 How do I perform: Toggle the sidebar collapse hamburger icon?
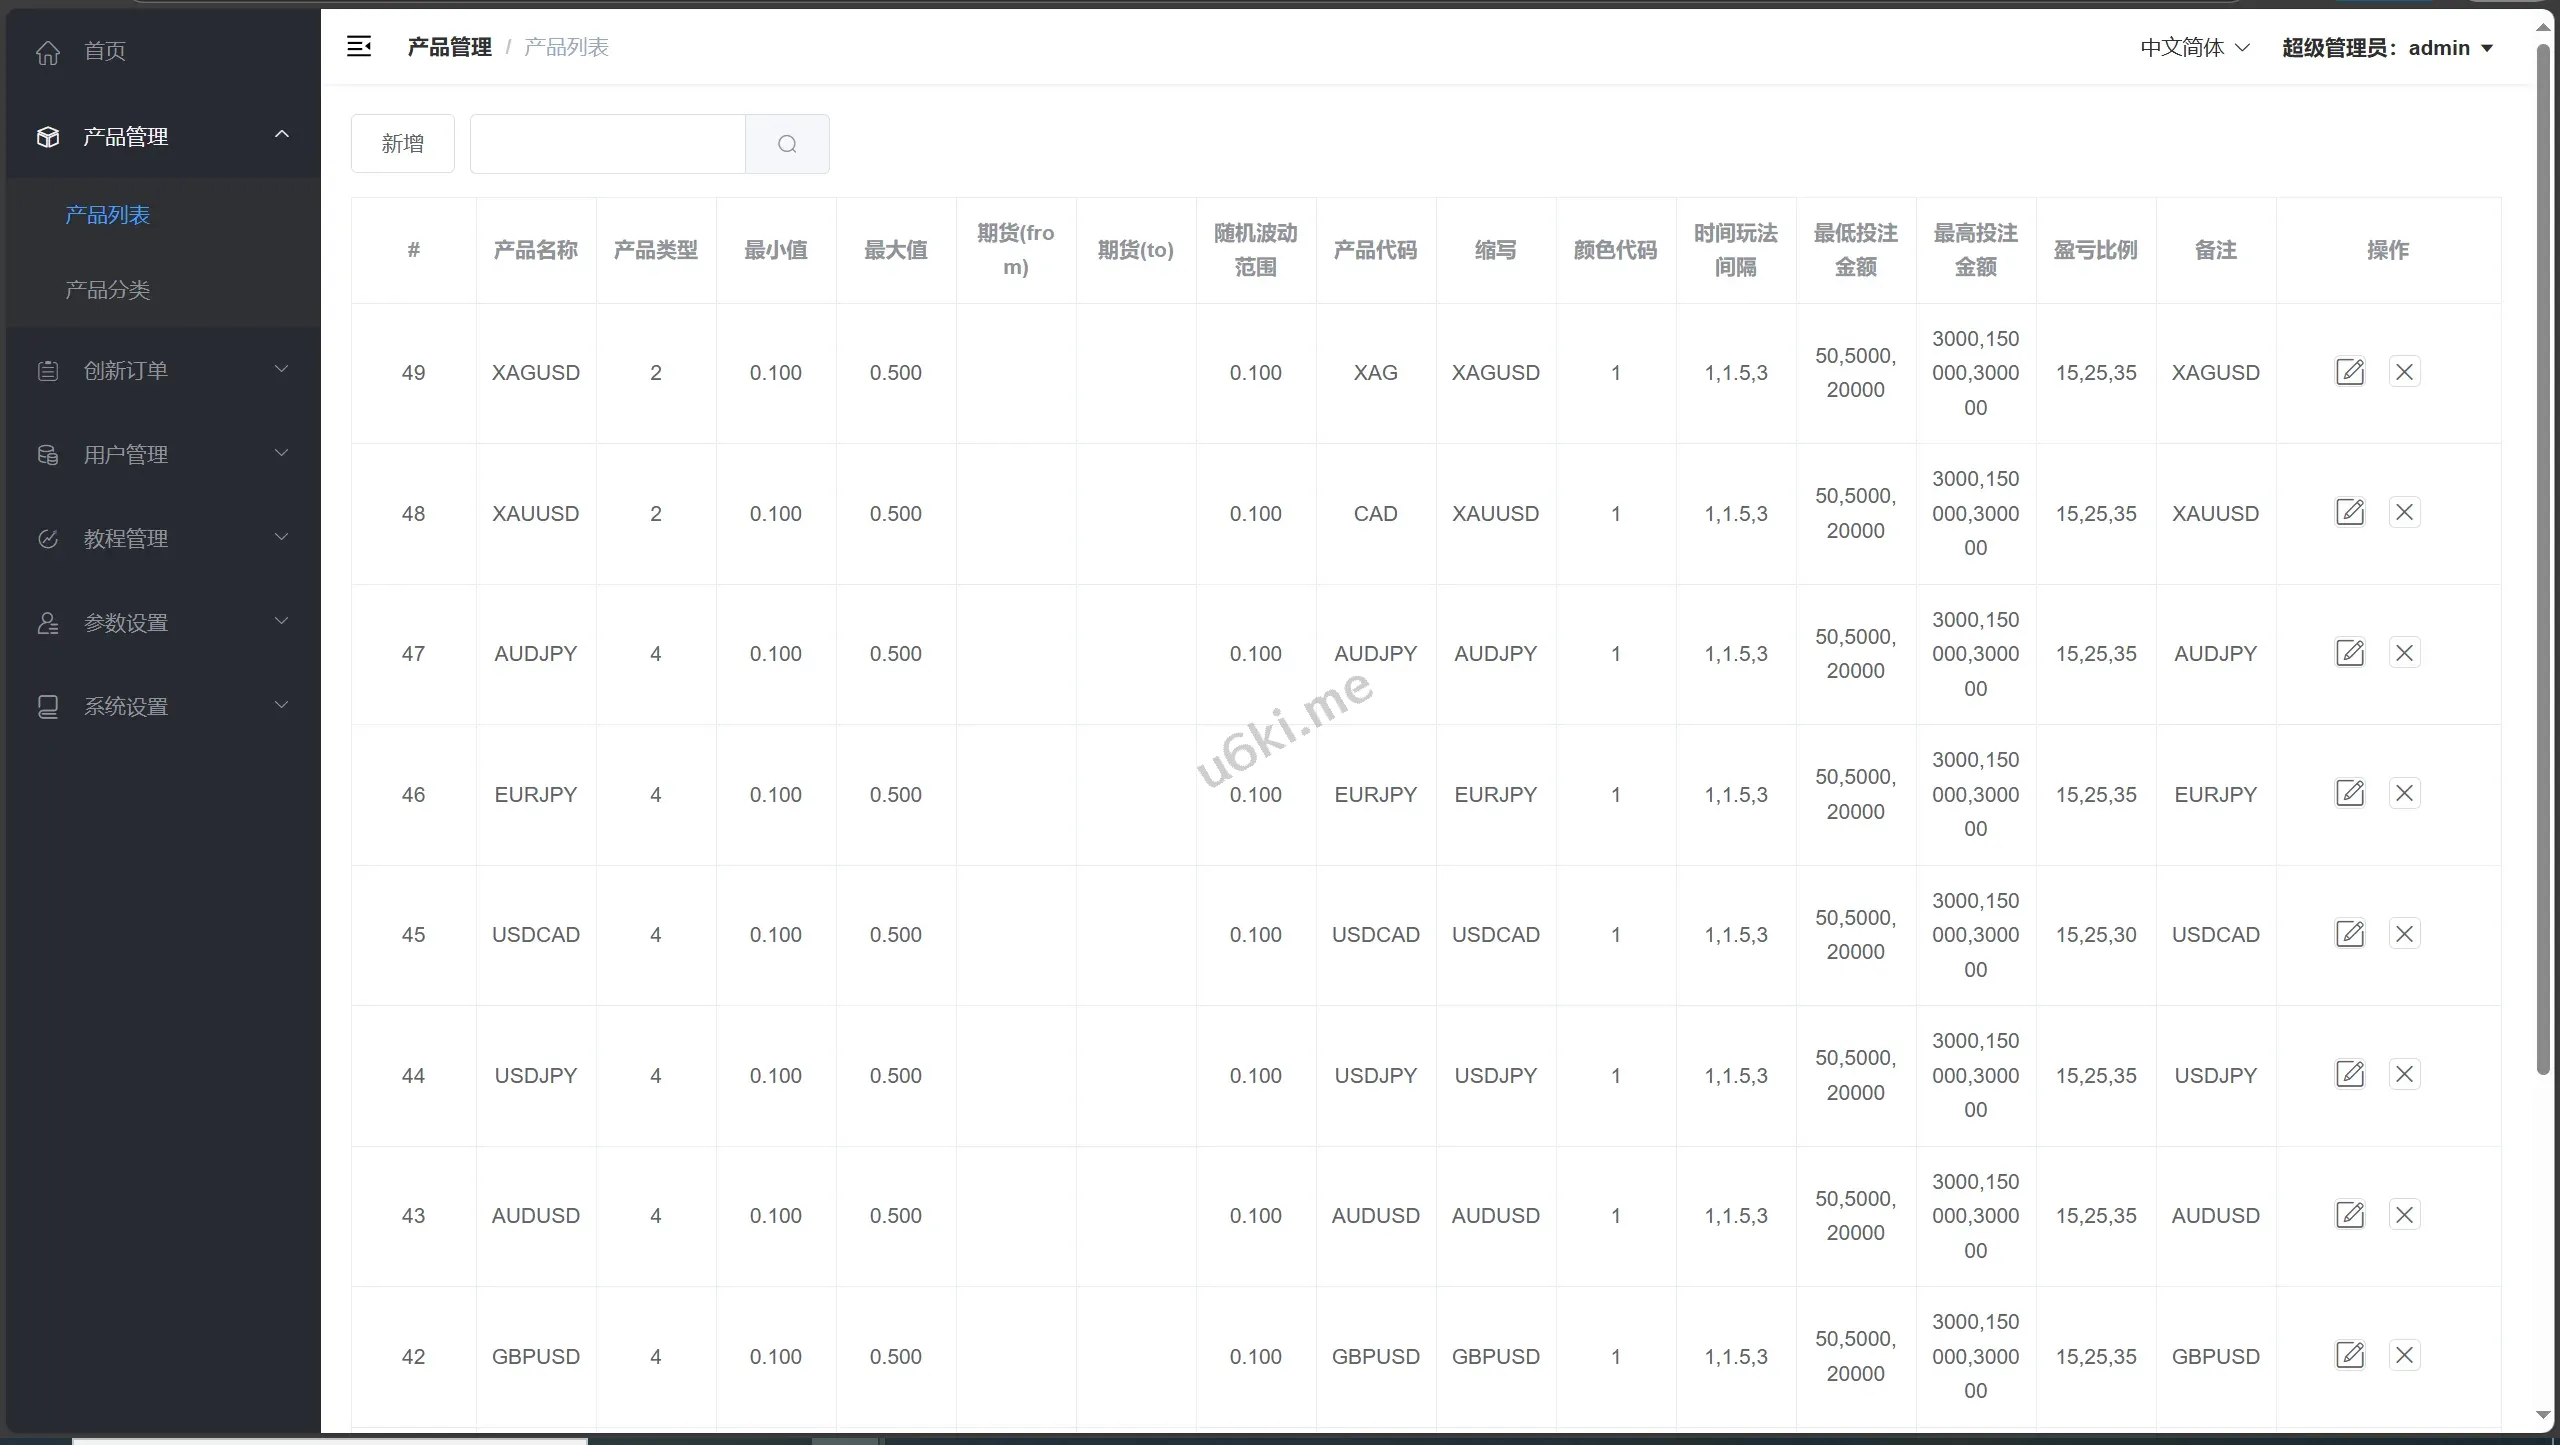pyautogui.click(x=359, y=47)
